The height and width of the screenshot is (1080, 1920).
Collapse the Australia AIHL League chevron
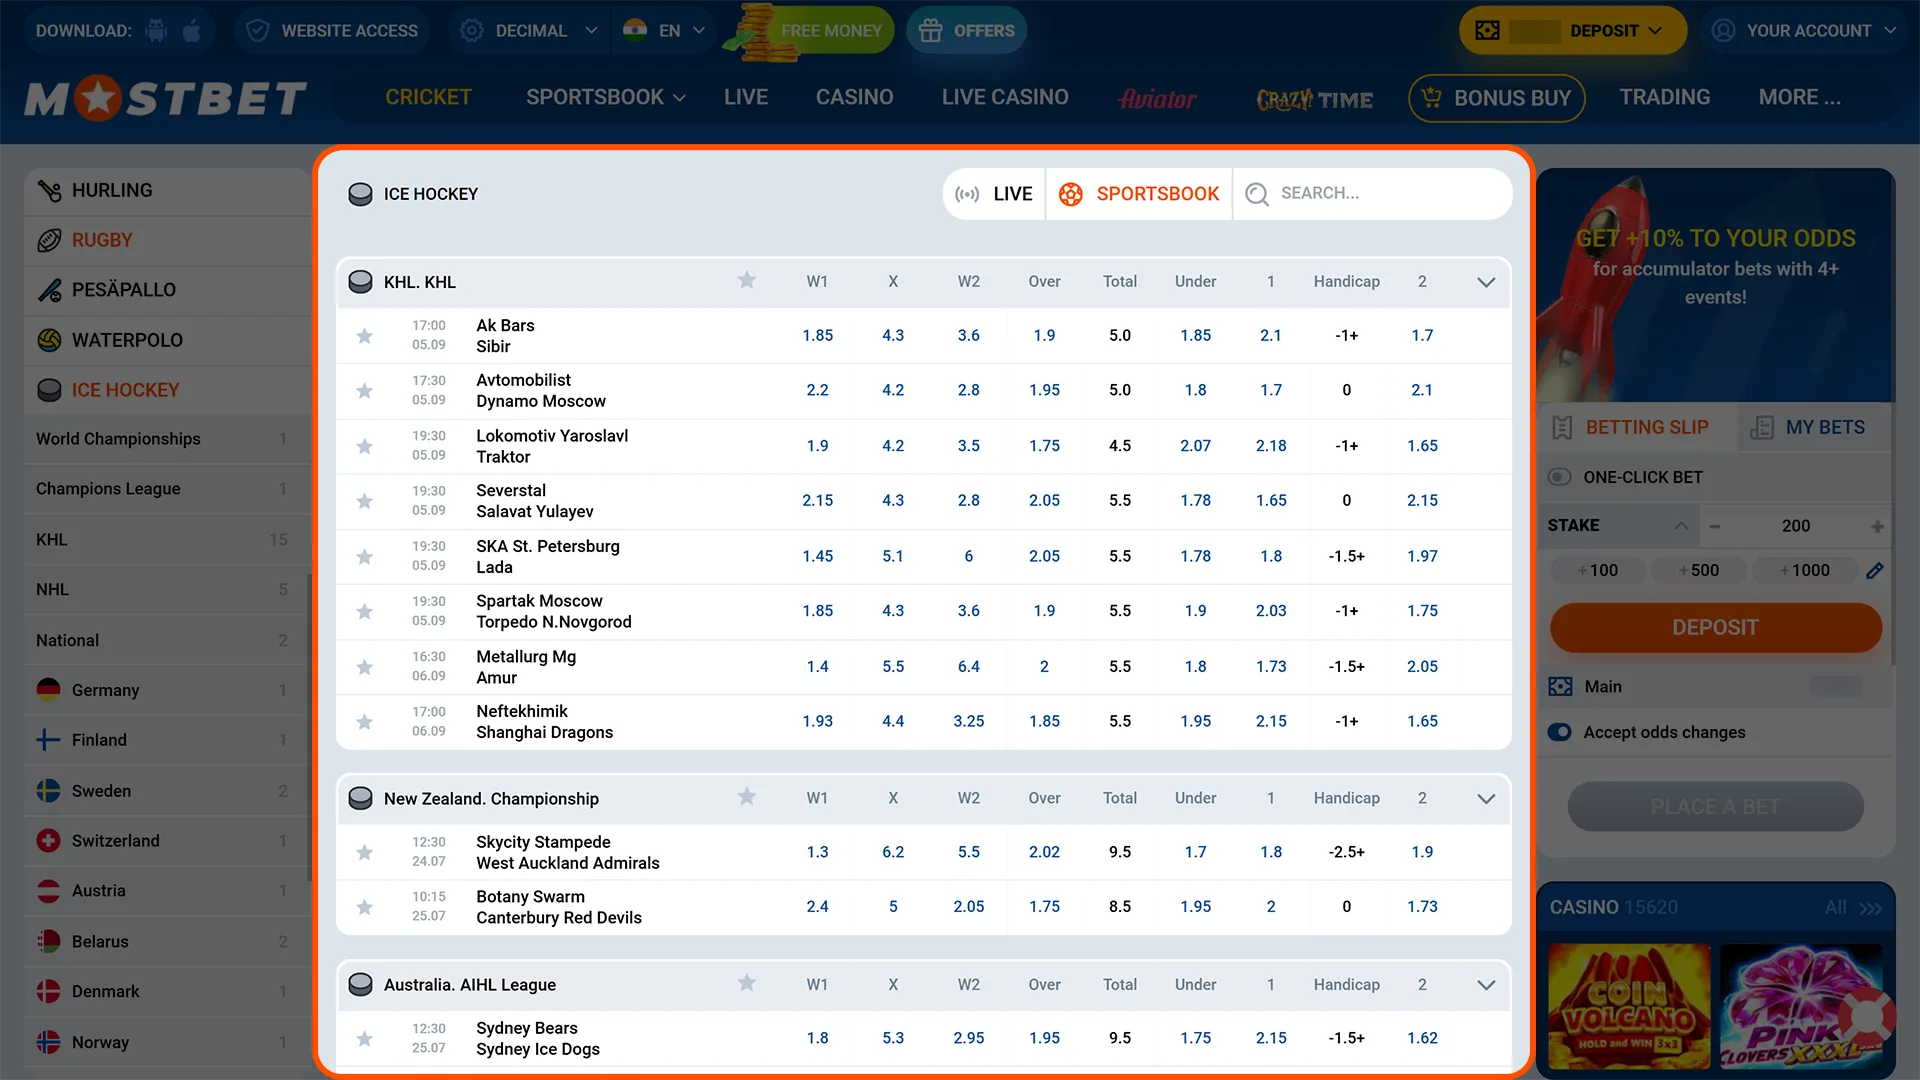click(x=1486, y=985)
